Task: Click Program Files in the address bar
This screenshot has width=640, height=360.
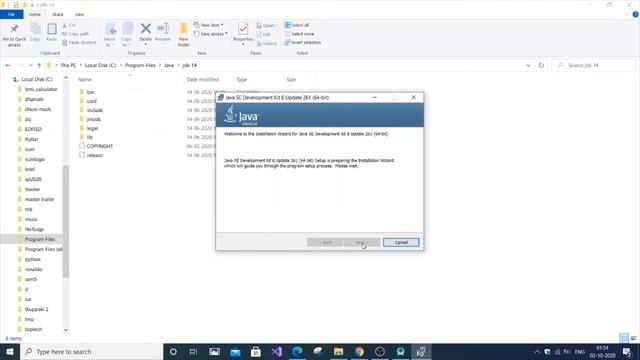Action: click(x=140, y=65)
